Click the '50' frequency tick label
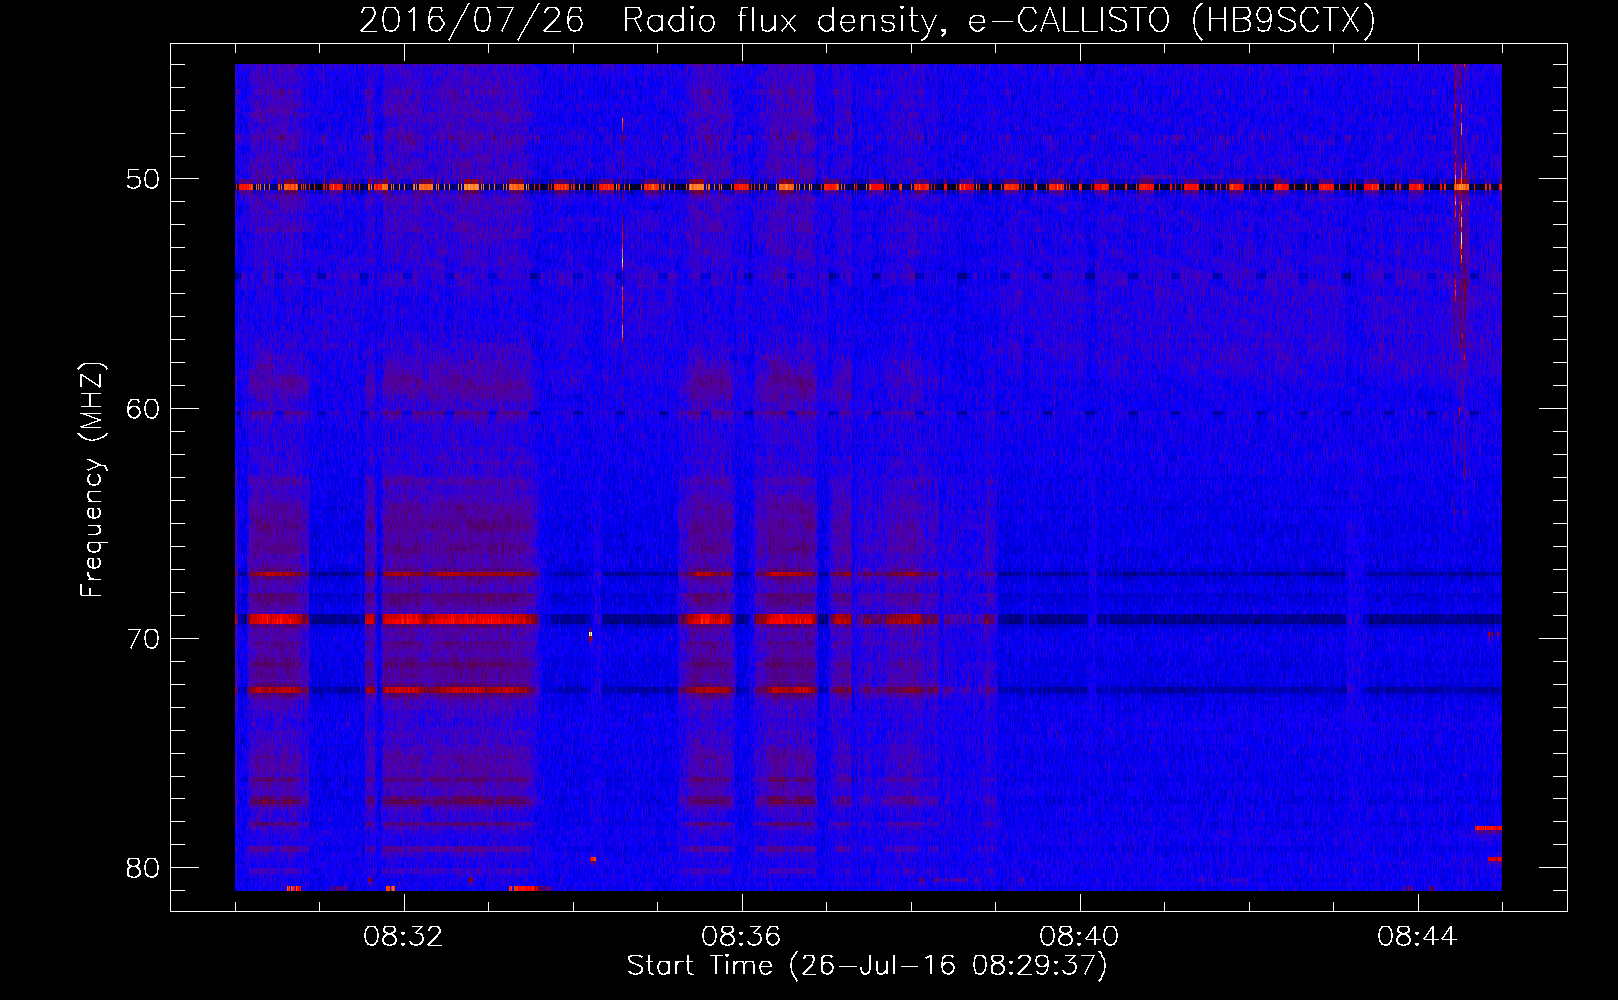The width and height of the screenshot is (1618, 1000). point(144,180)
